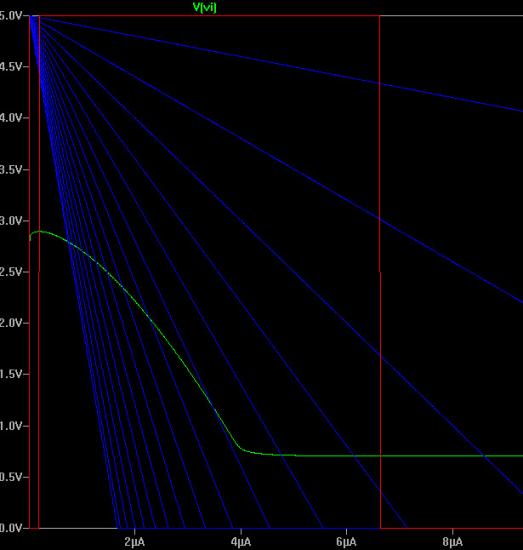Click the 6µA horizontal axis label
Screen dimensions: 523x550
(346, 542)
